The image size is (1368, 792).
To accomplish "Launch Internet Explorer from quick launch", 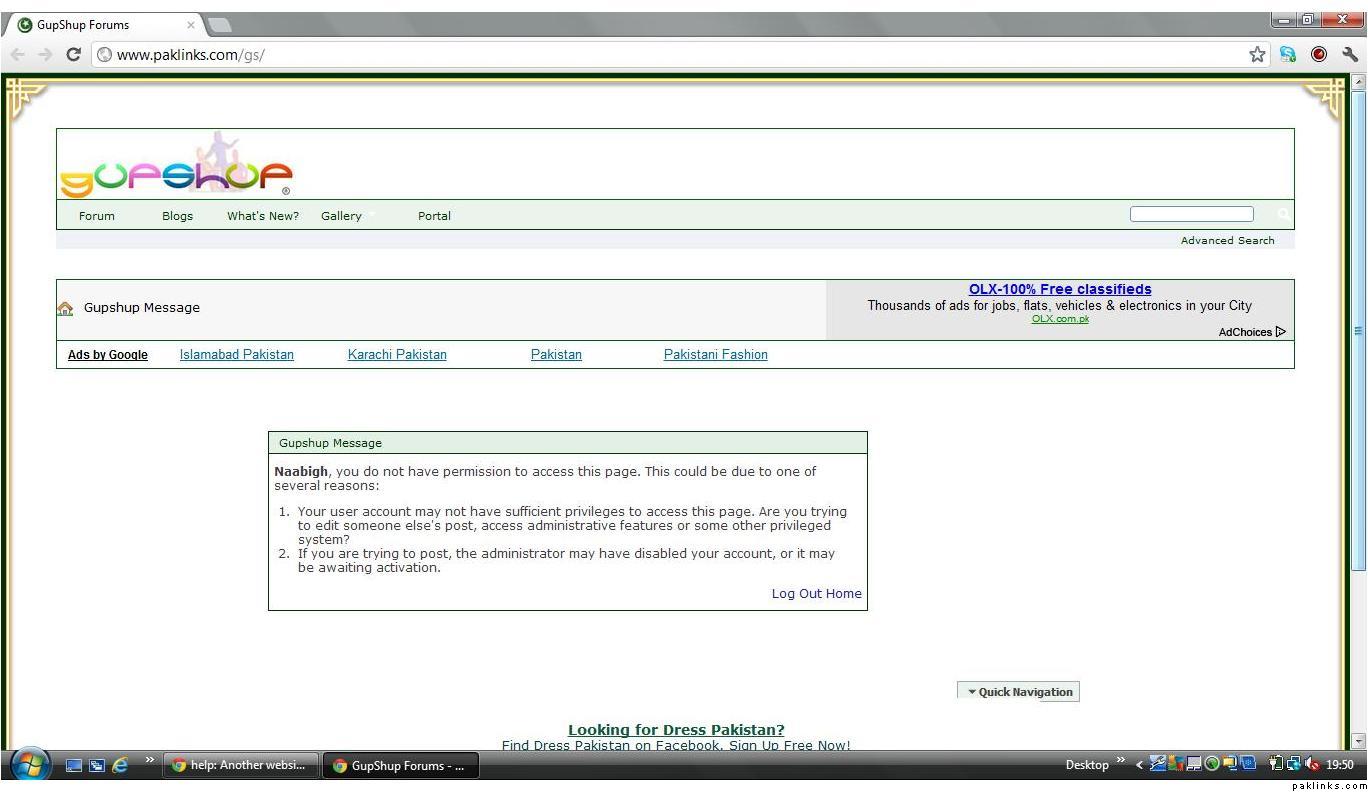I will [120, 765].
